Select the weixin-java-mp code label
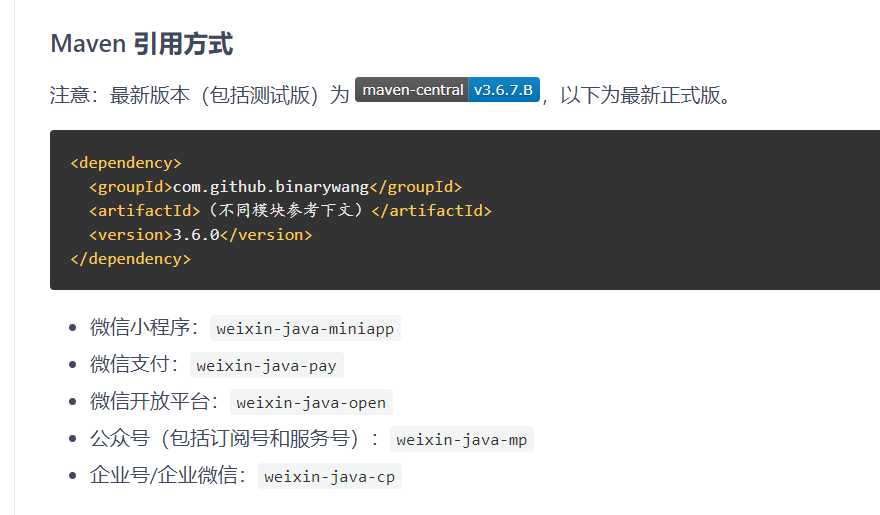 [x=461, y=439]
